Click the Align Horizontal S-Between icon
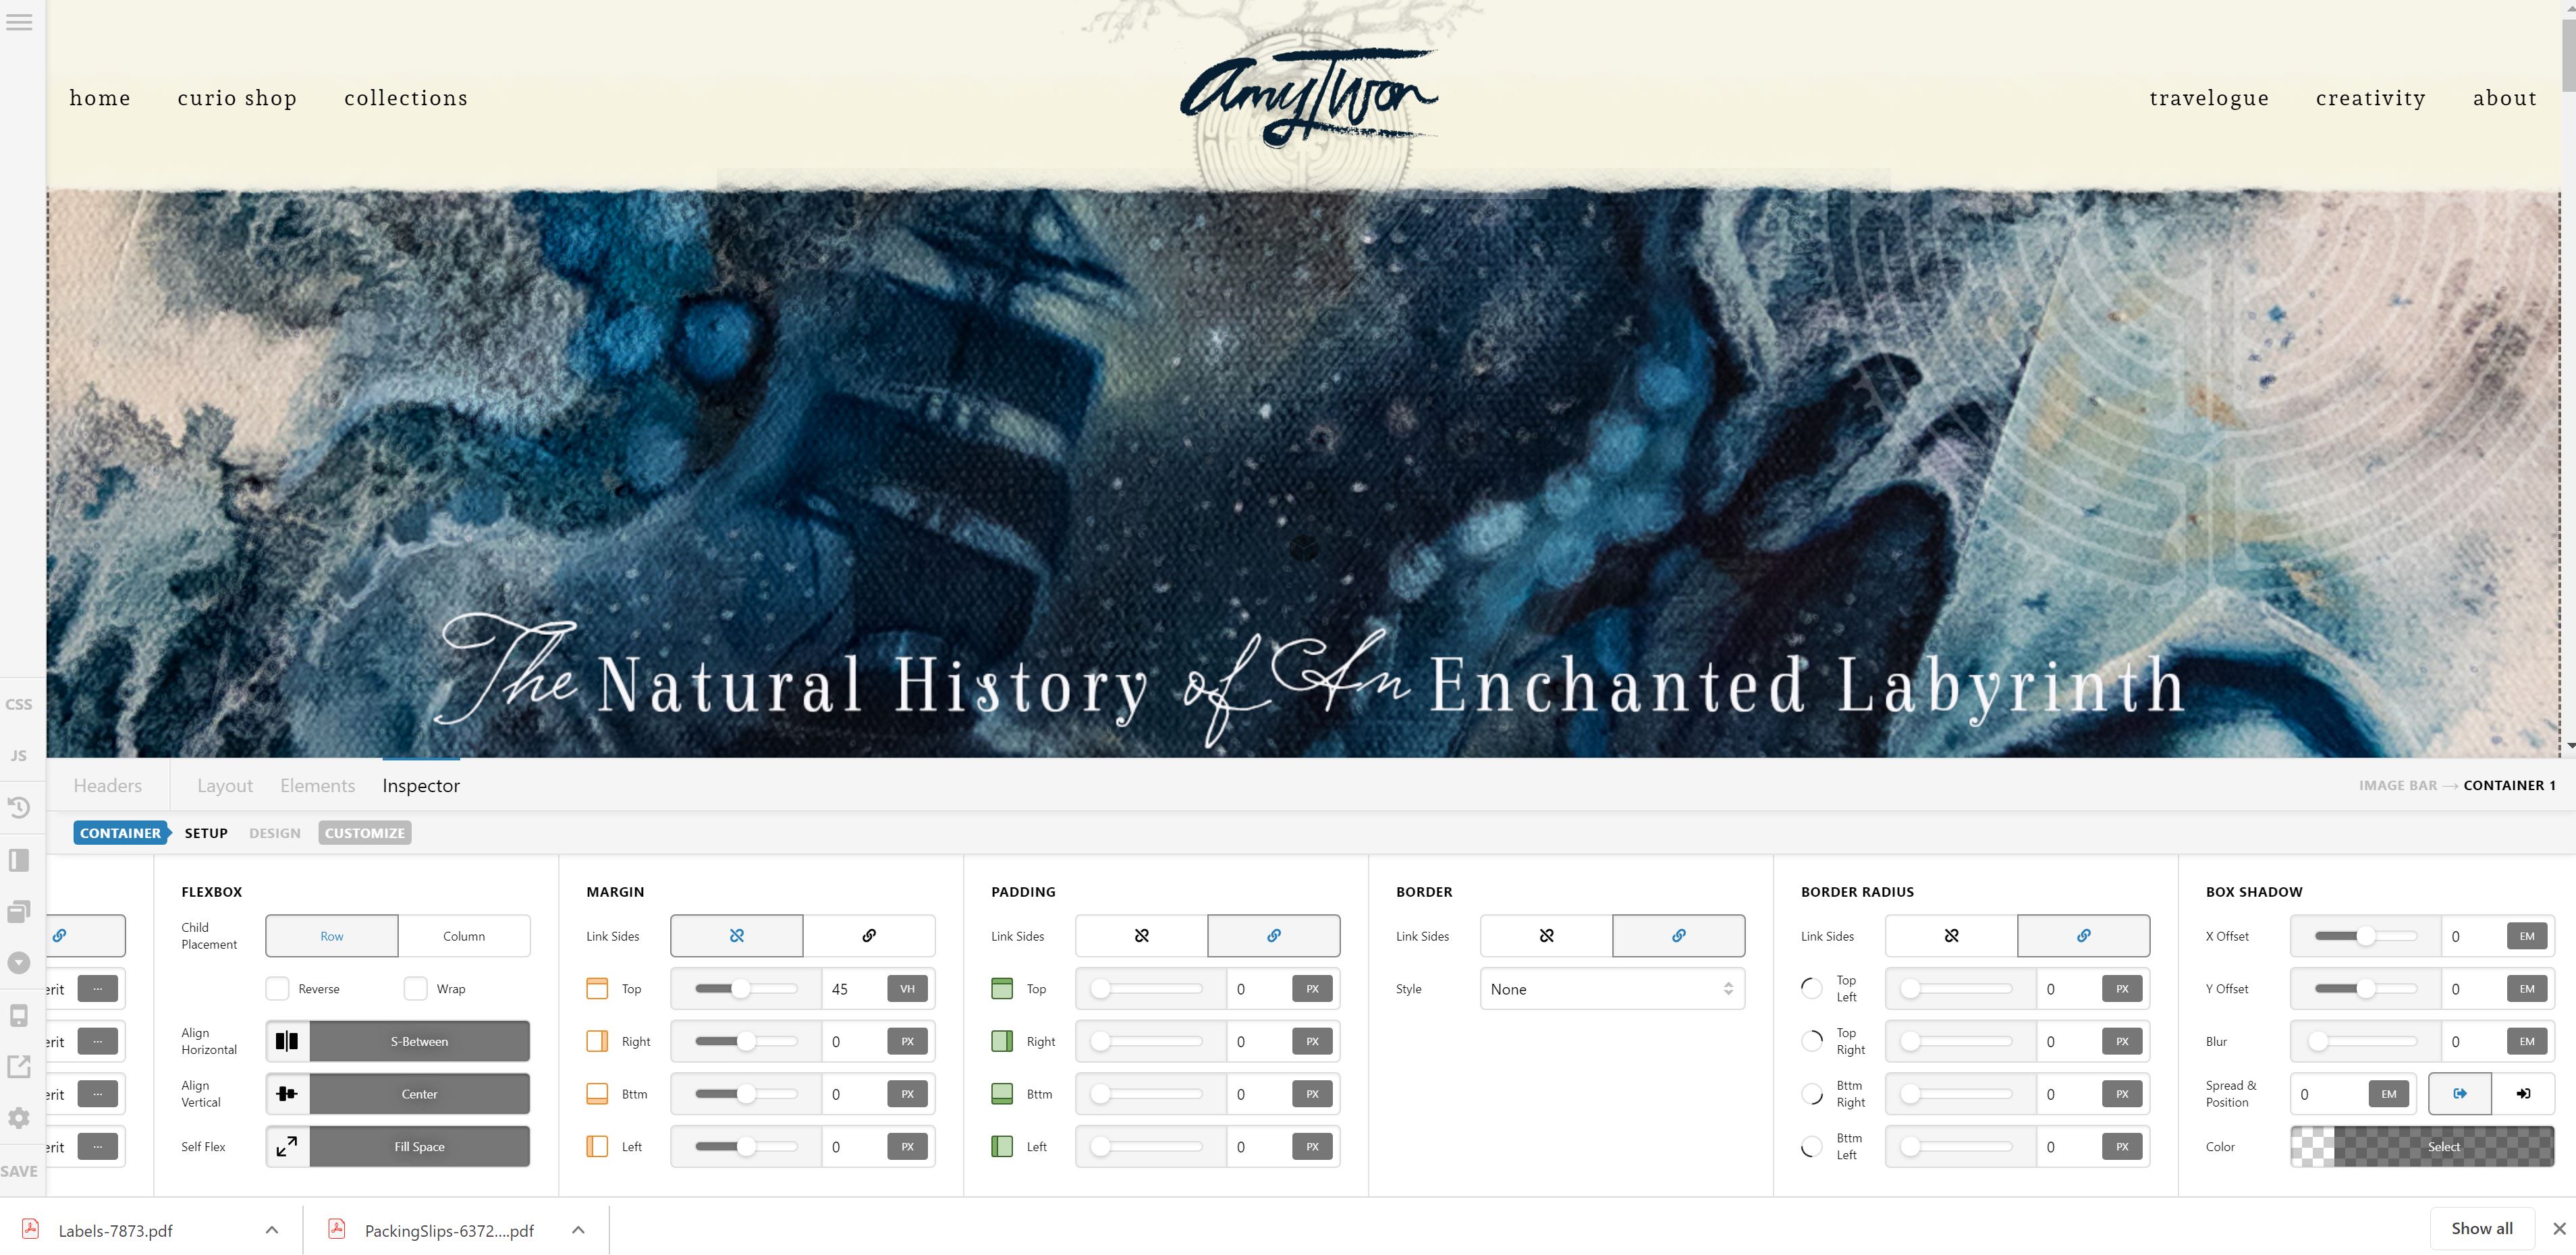 tap(287, 1041)
